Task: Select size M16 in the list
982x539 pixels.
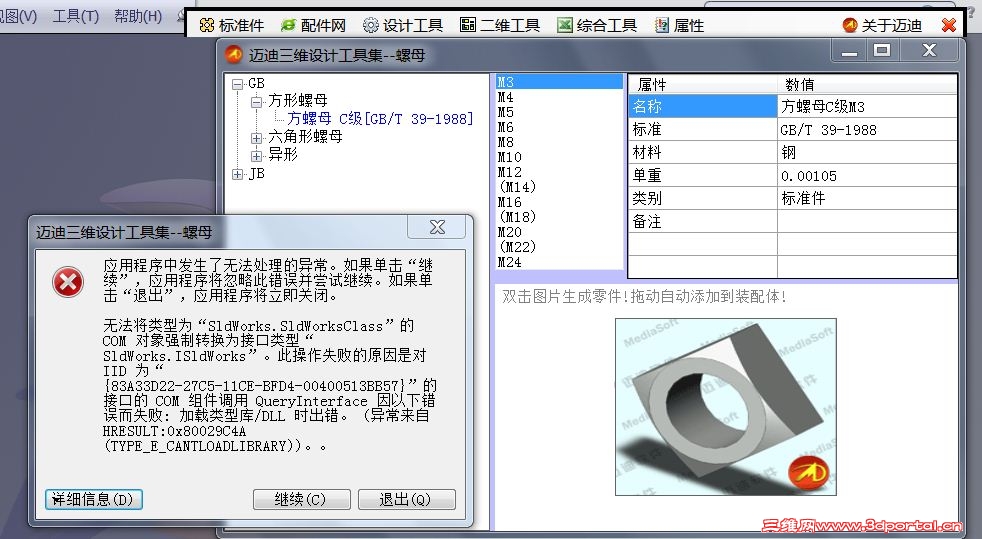Action: pos(559,202)
